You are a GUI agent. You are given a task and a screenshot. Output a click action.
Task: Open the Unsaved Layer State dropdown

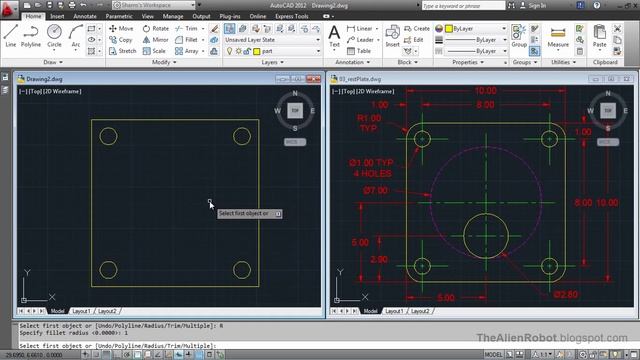pos(273,40)
